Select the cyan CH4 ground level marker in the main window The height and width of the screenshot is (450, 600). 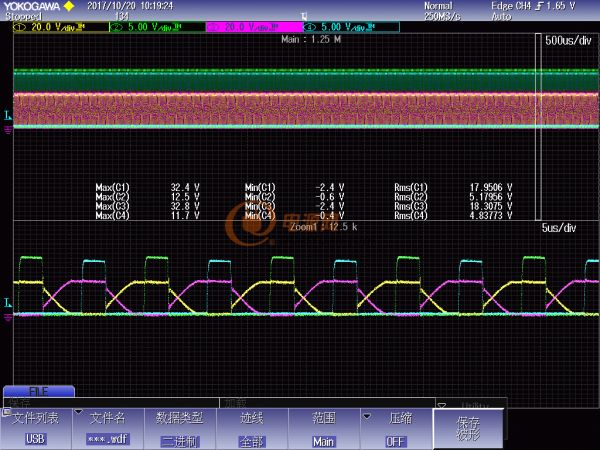[x=8, y=114]
